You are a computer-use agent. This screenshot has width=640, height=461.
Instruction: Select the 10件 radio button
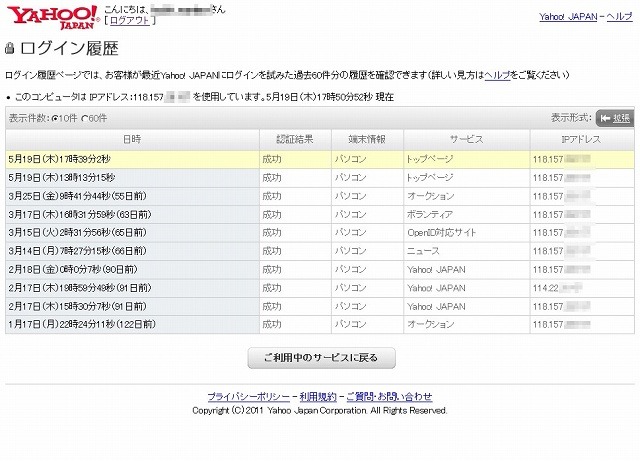[x=55, y=119]
